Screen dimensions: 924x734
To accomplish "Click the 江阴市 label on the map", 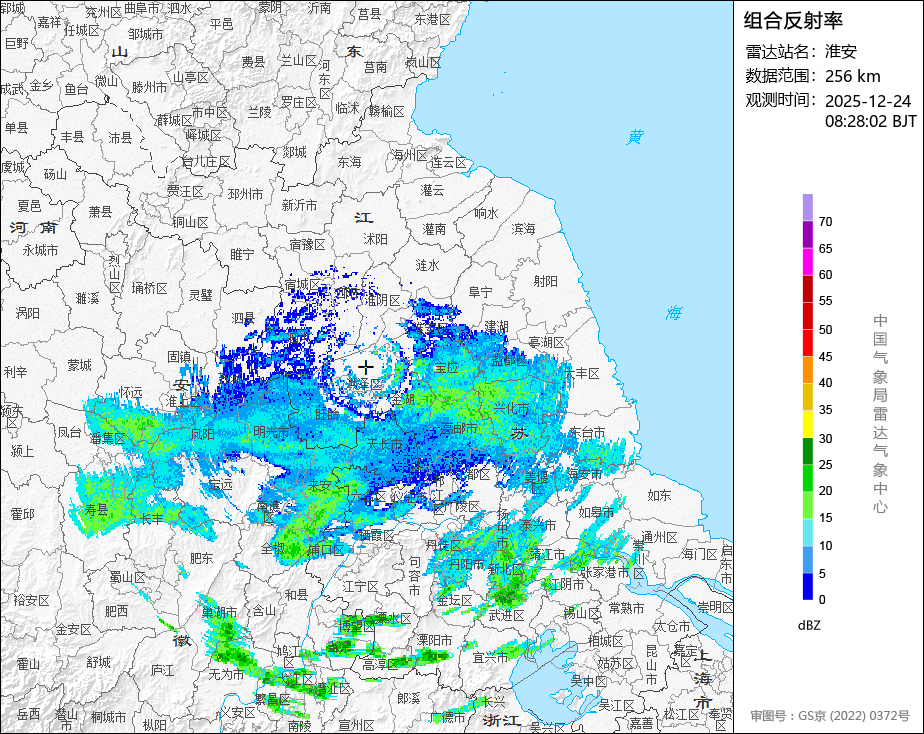I will click(566, 584).
